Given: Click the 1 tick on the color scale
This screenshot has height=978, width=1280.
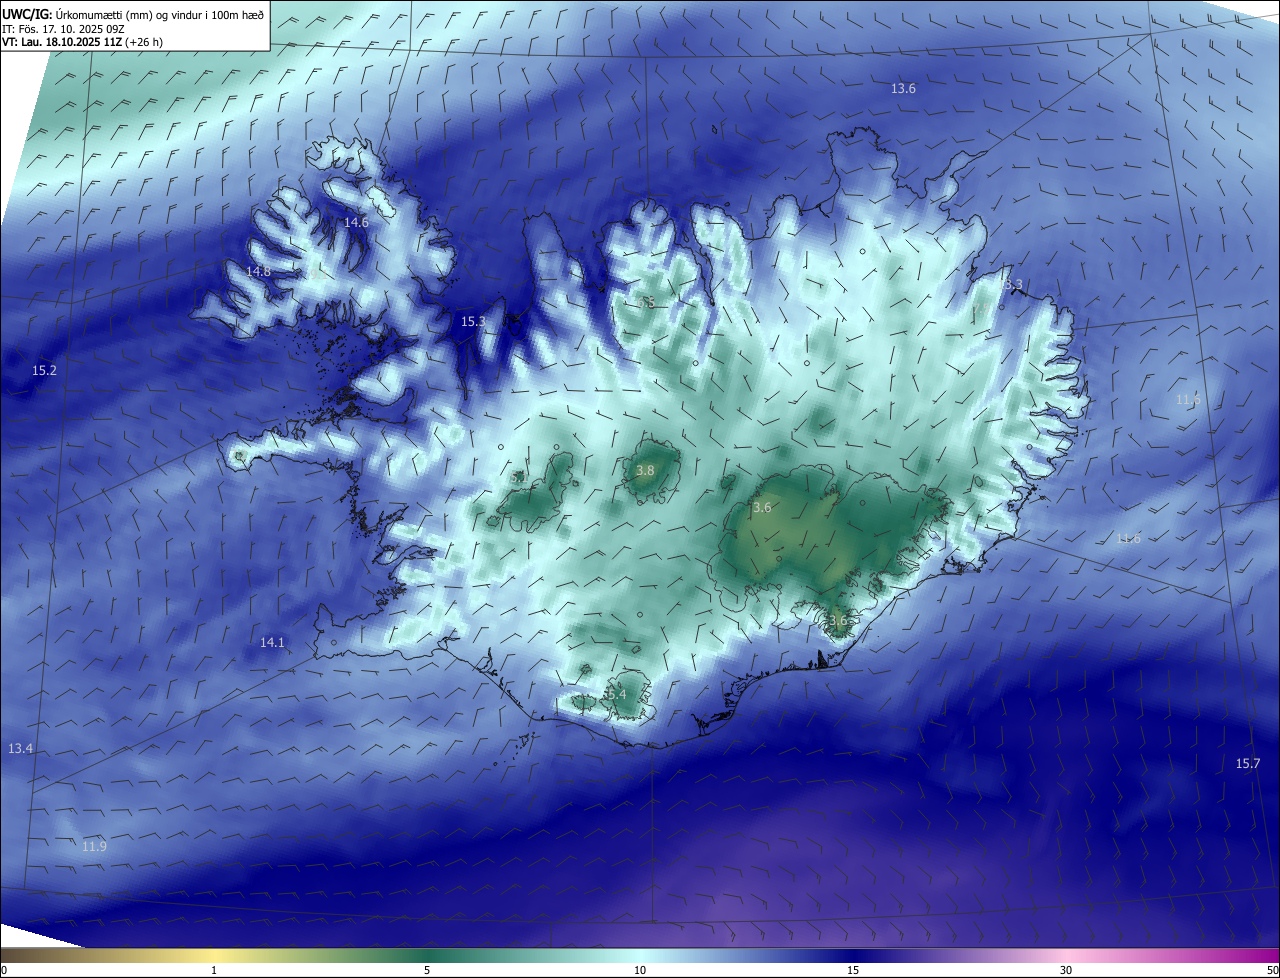Looking at the screenshot, I should (x=214, y=970).
